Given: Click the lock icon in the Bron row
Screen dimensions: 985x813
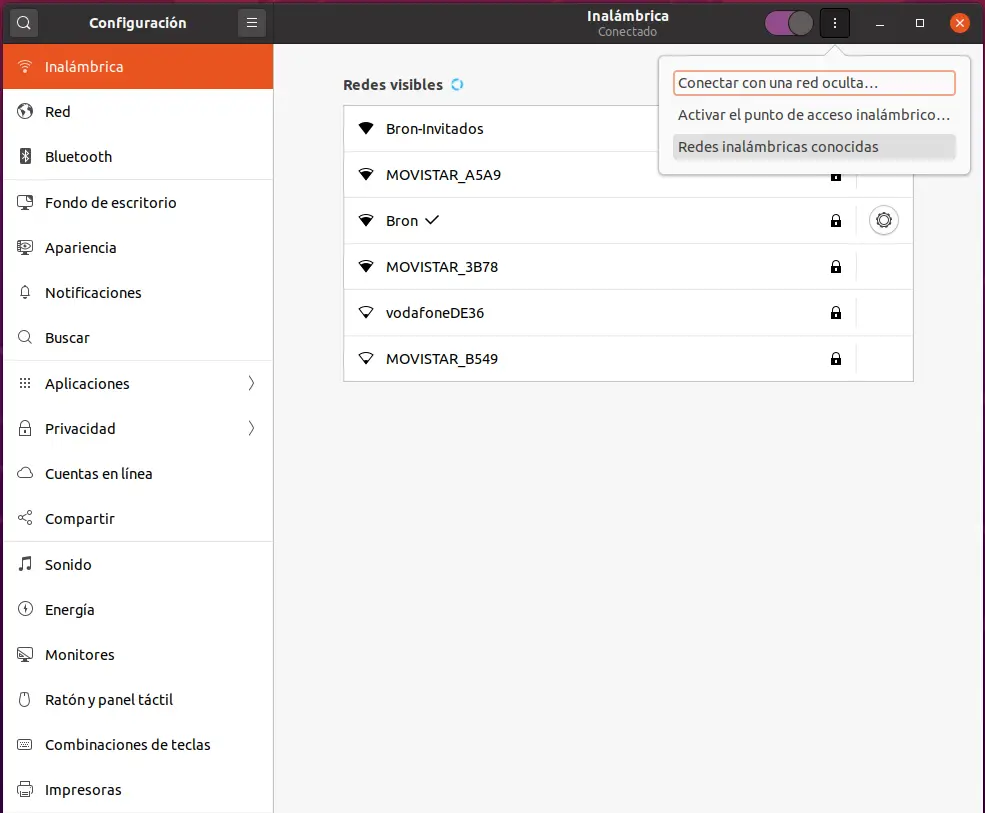Looking at the screenshot, I should [835, 221].
